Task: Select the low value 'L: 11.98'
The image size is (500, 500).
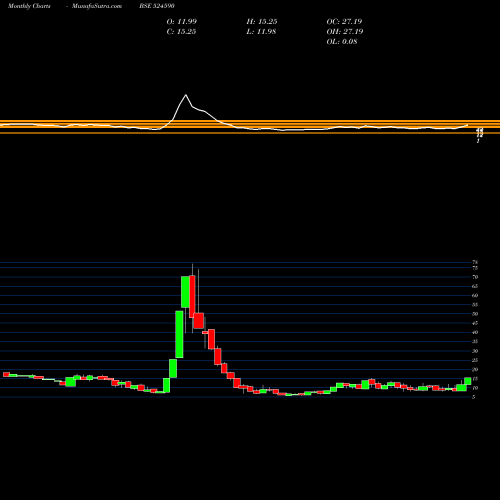Action: pyautogui.click(x=261, y=31)
